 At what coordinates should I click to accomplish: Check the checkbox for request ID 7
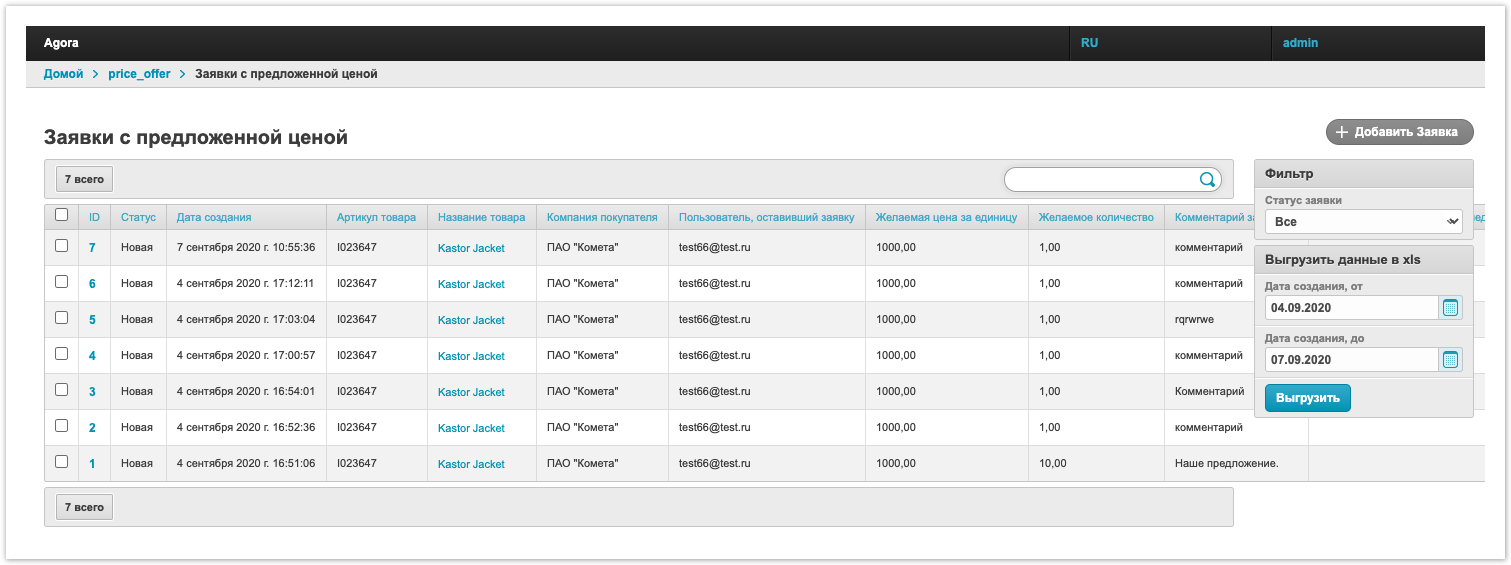point(62,246)
